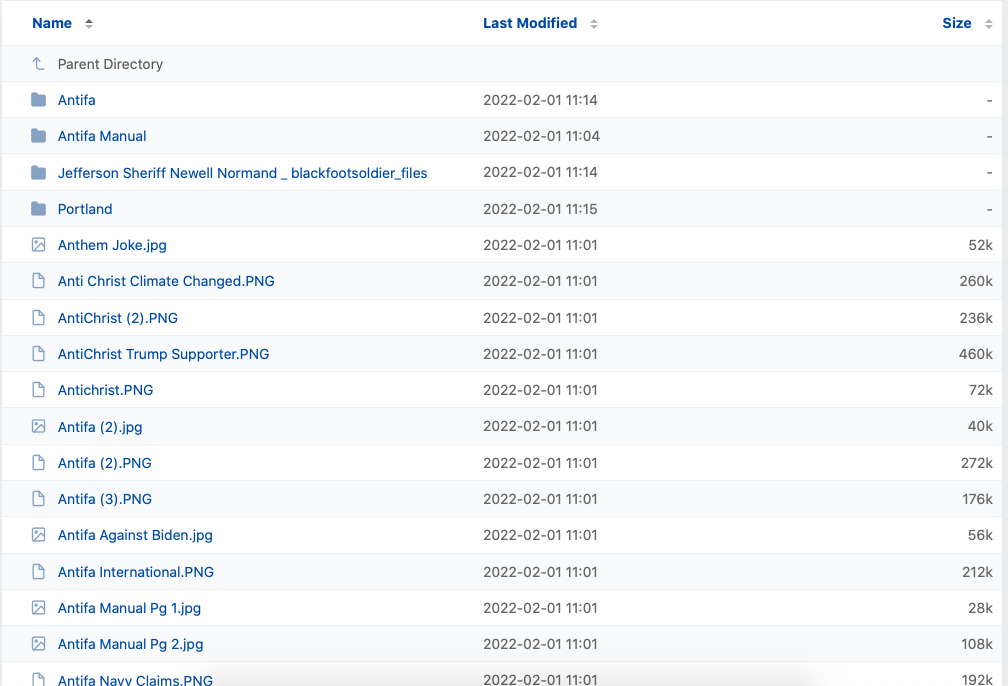Click the 272k size of Antifa (2).PNG
Viewport: 1008px width, 686px height.
pyautogui.click(x=976, y=463)
